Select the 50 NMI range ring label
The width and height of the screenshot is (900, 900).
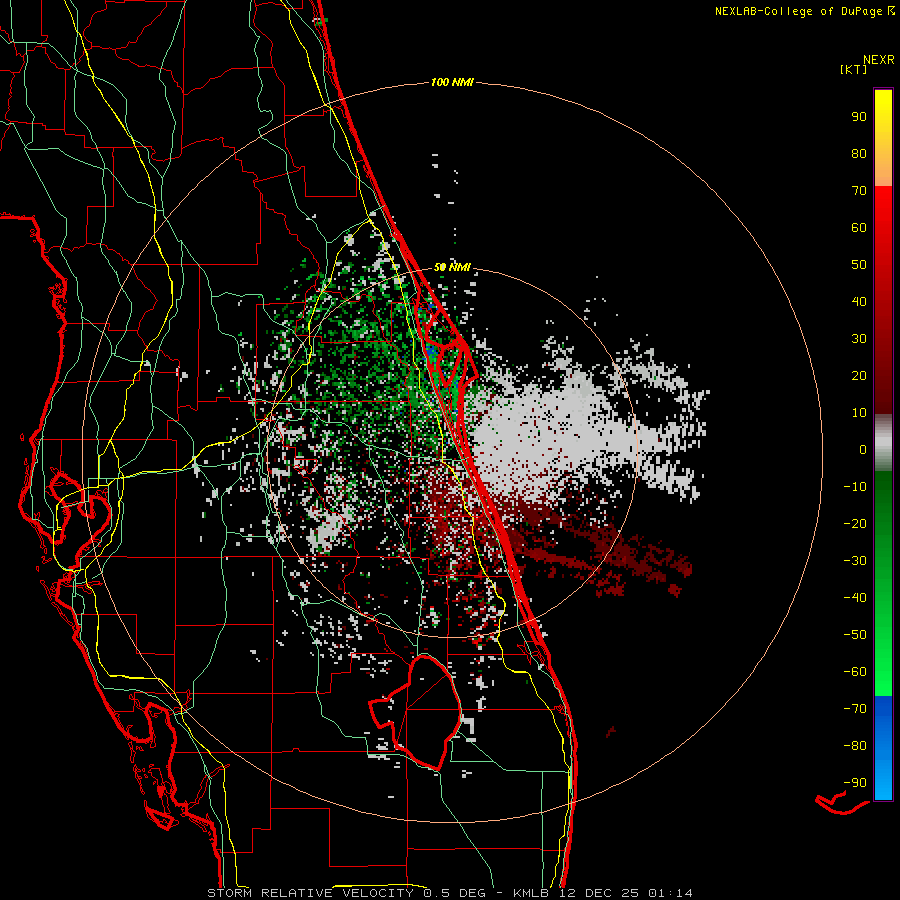[452, 267]
